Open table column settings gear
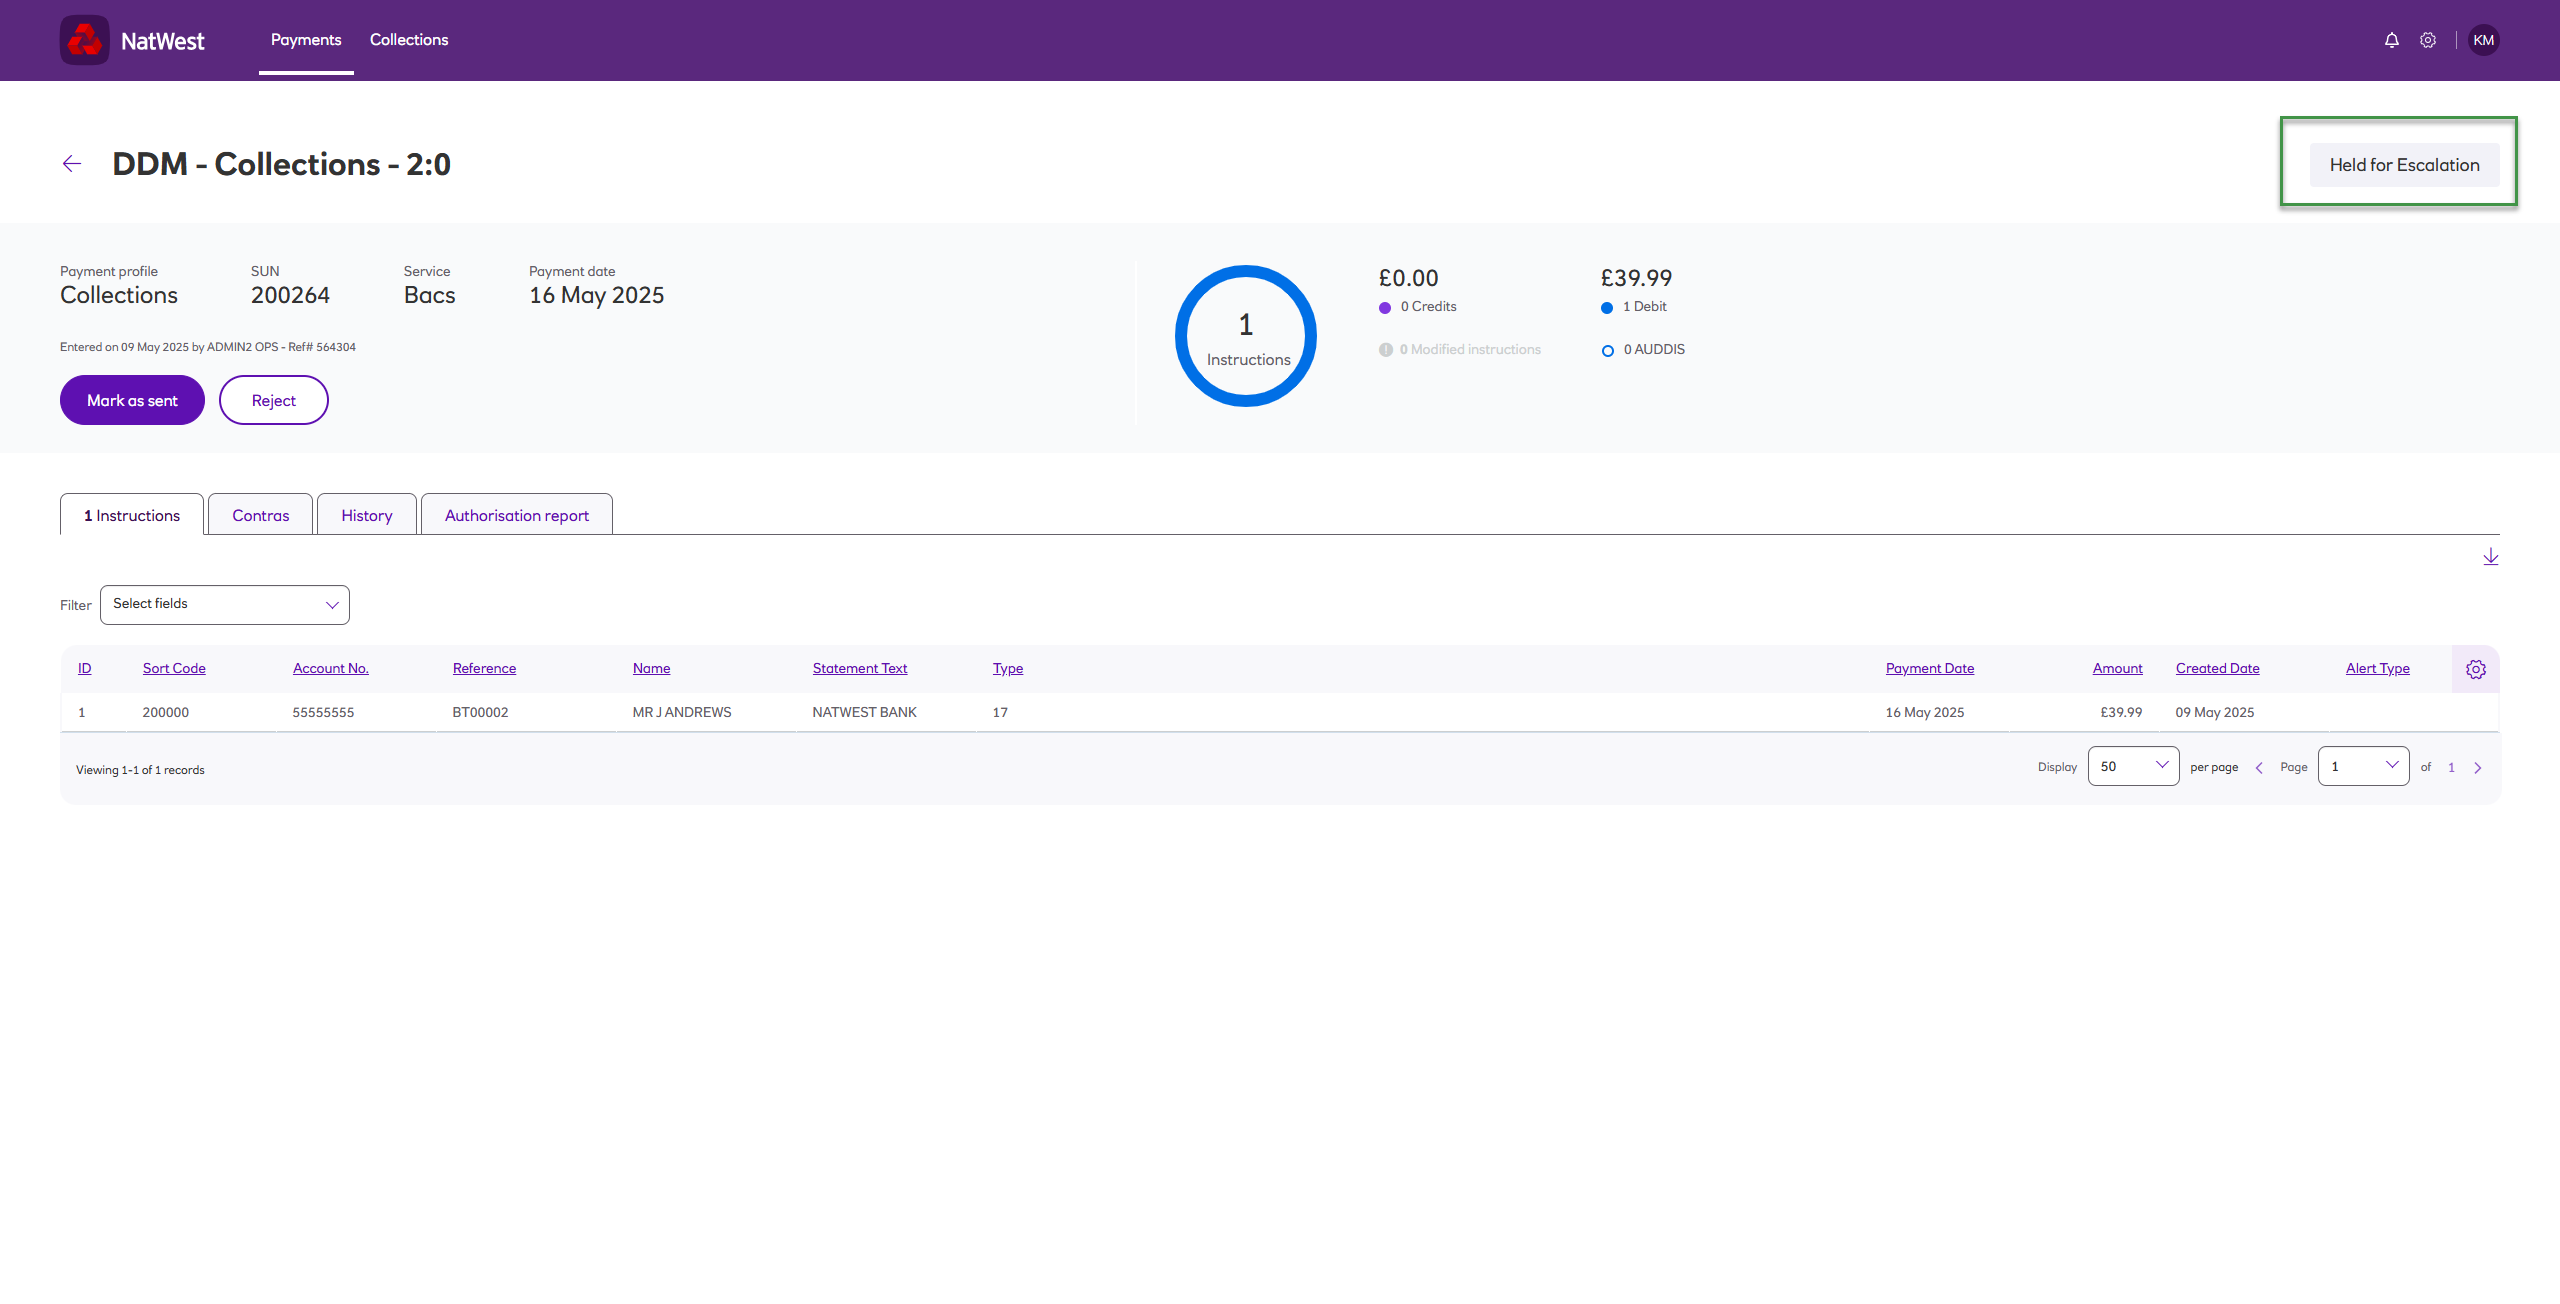Image resolution: width=2560 pixels, height=1304 pixels. point(2475,669)
